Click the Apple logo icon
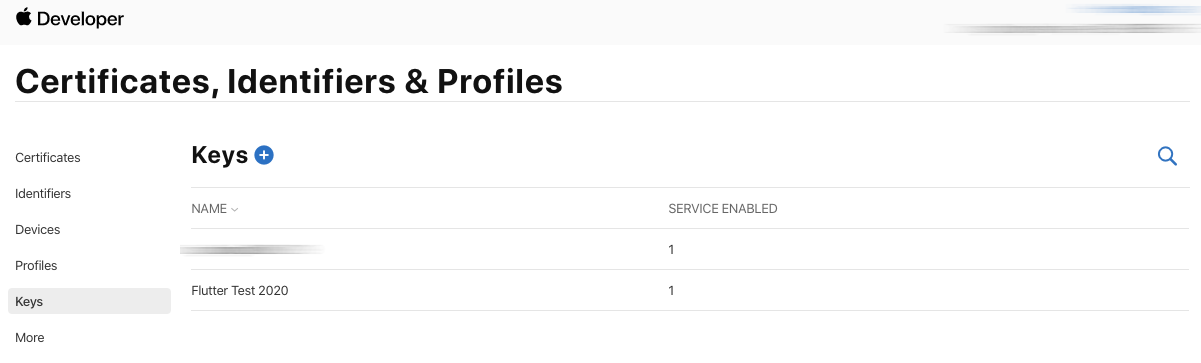This screenshot has height=363, width=1201. point(24,17)
